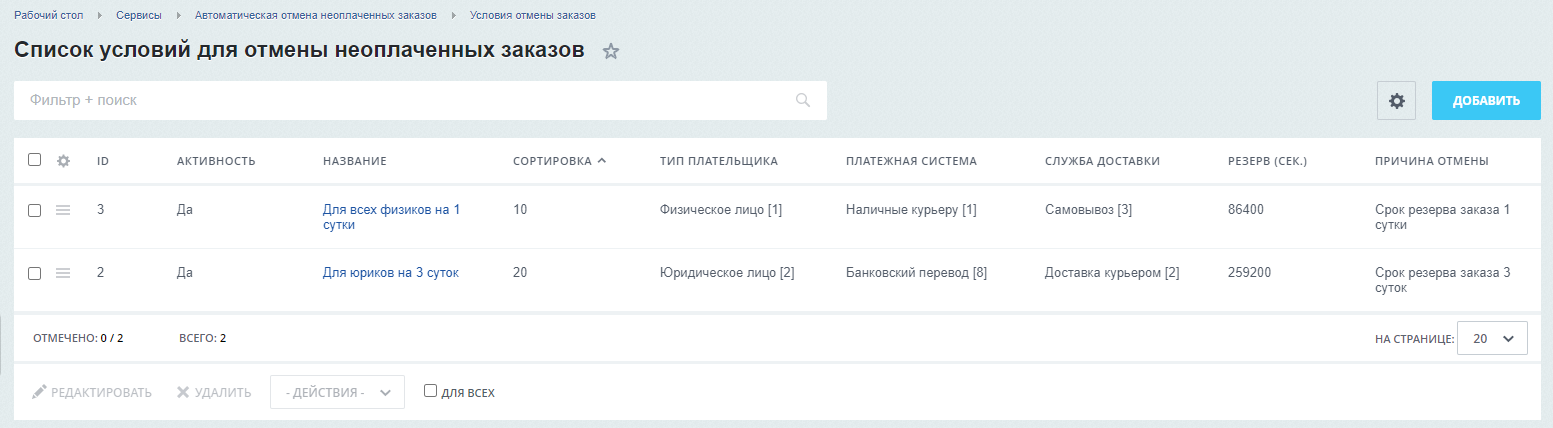Open column settings gear in table header
Screen dimensions: 1553x428
coord(63,161)
